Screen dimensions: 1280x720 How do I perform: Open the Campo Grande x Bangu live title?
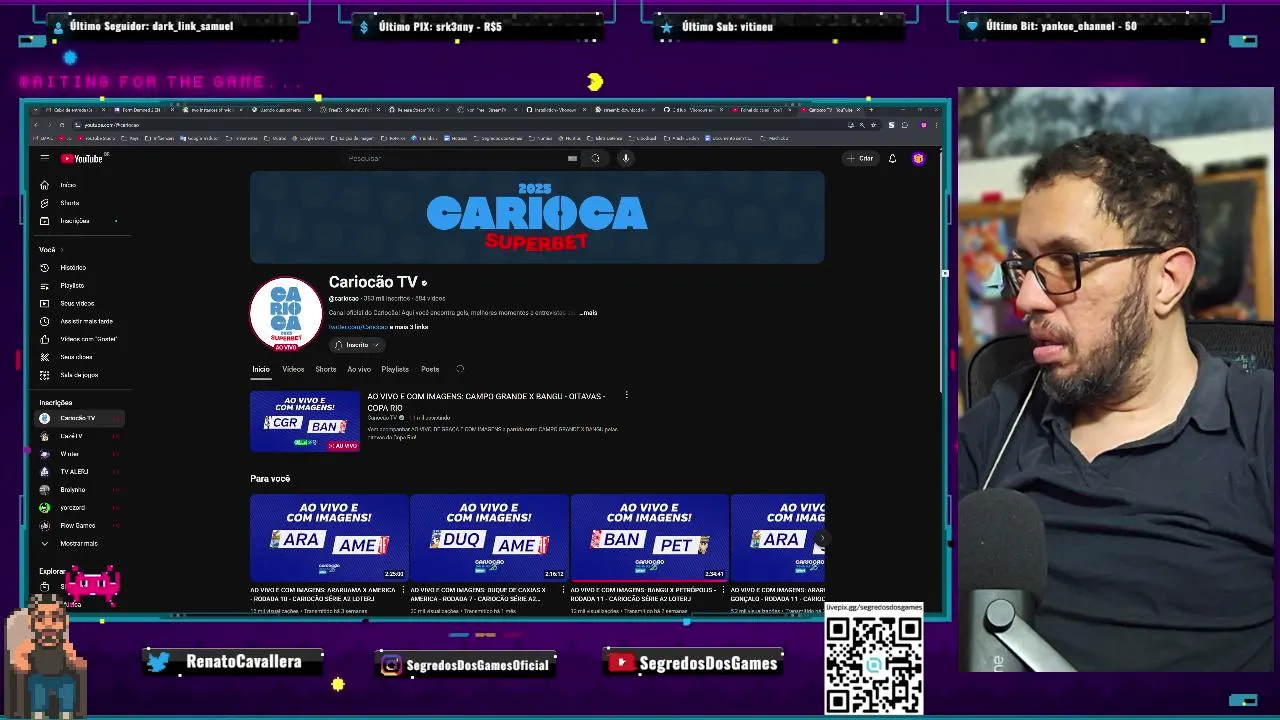(486, 401)
